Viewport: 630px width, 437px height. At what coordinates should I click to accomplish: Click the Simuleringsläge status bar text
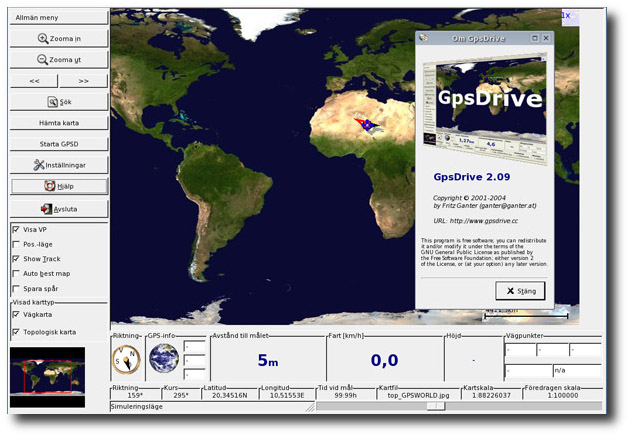[137, 406]
